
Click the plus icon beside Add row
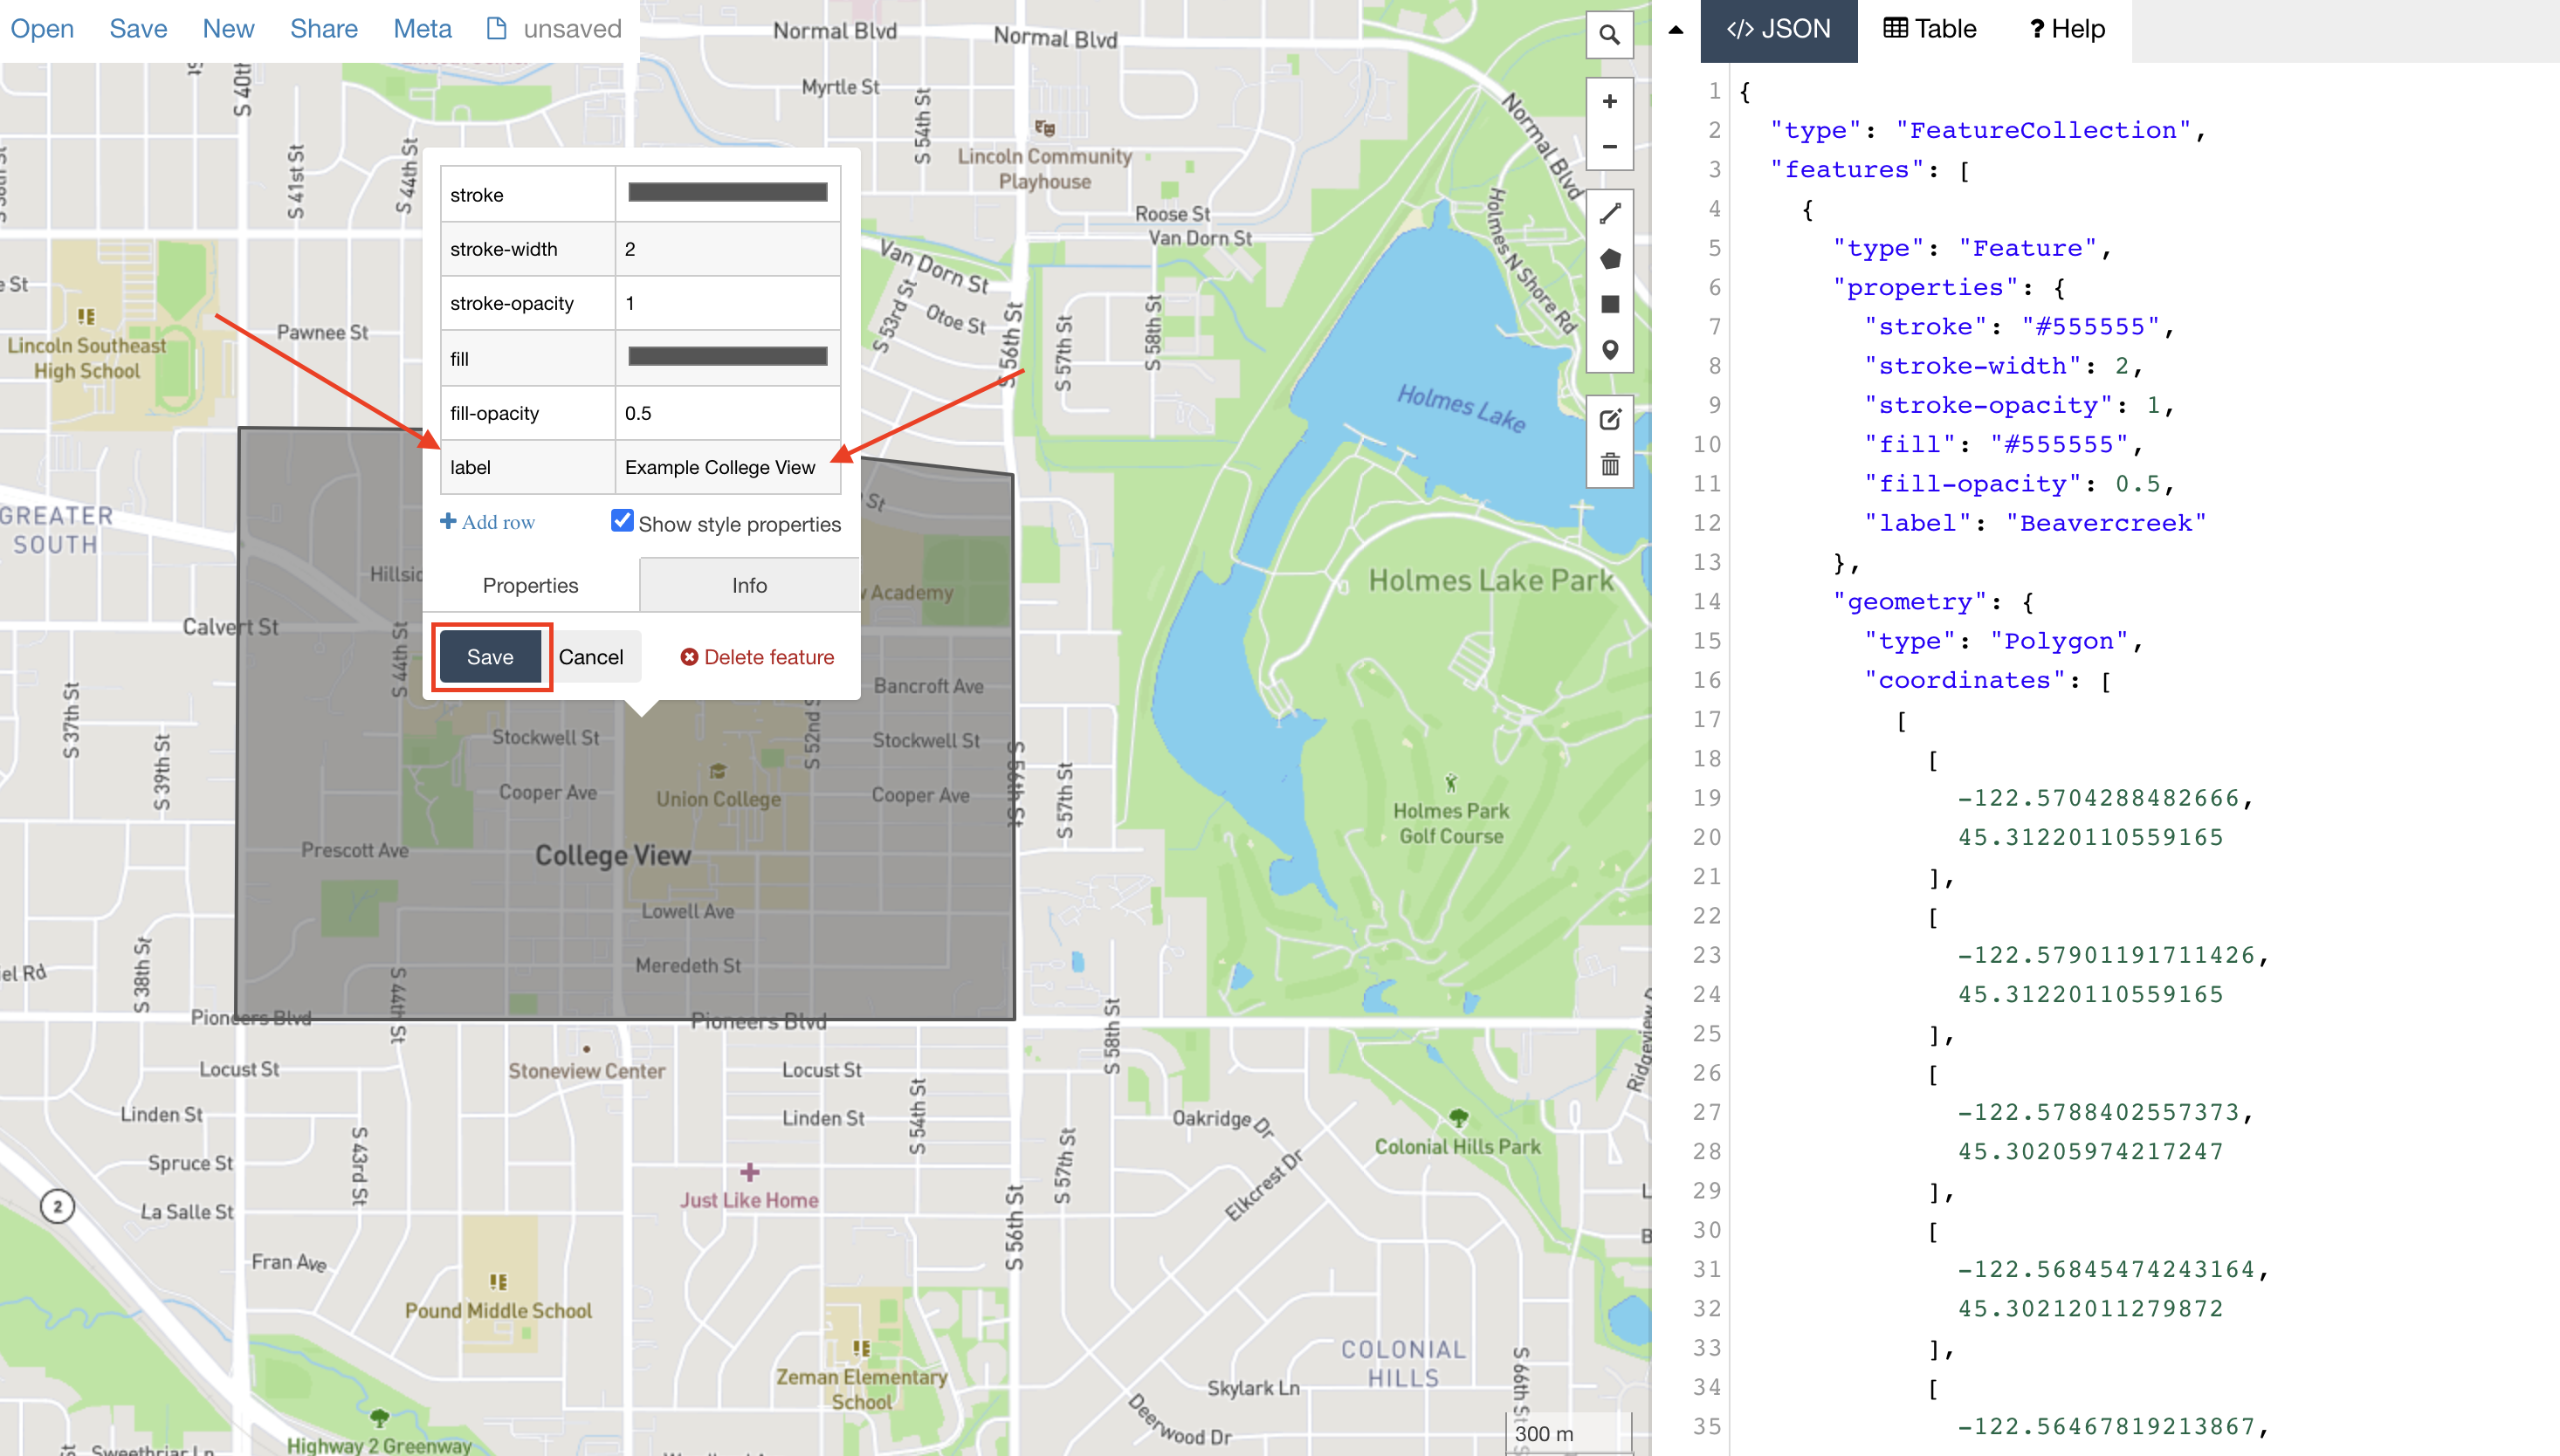point(448,521)
